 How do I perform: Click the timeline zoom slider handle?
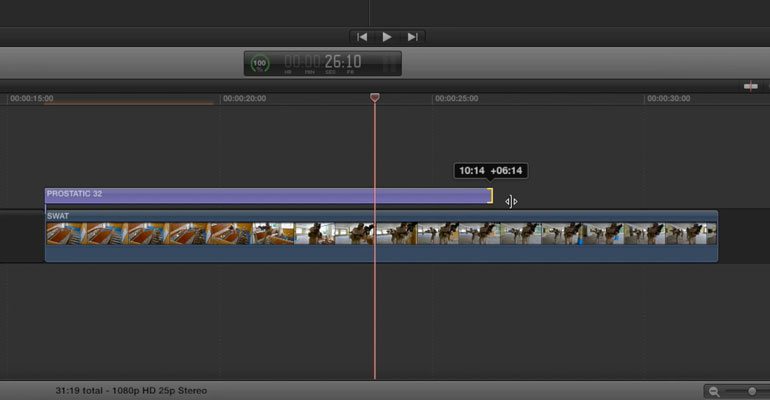[x=752, y=391]
